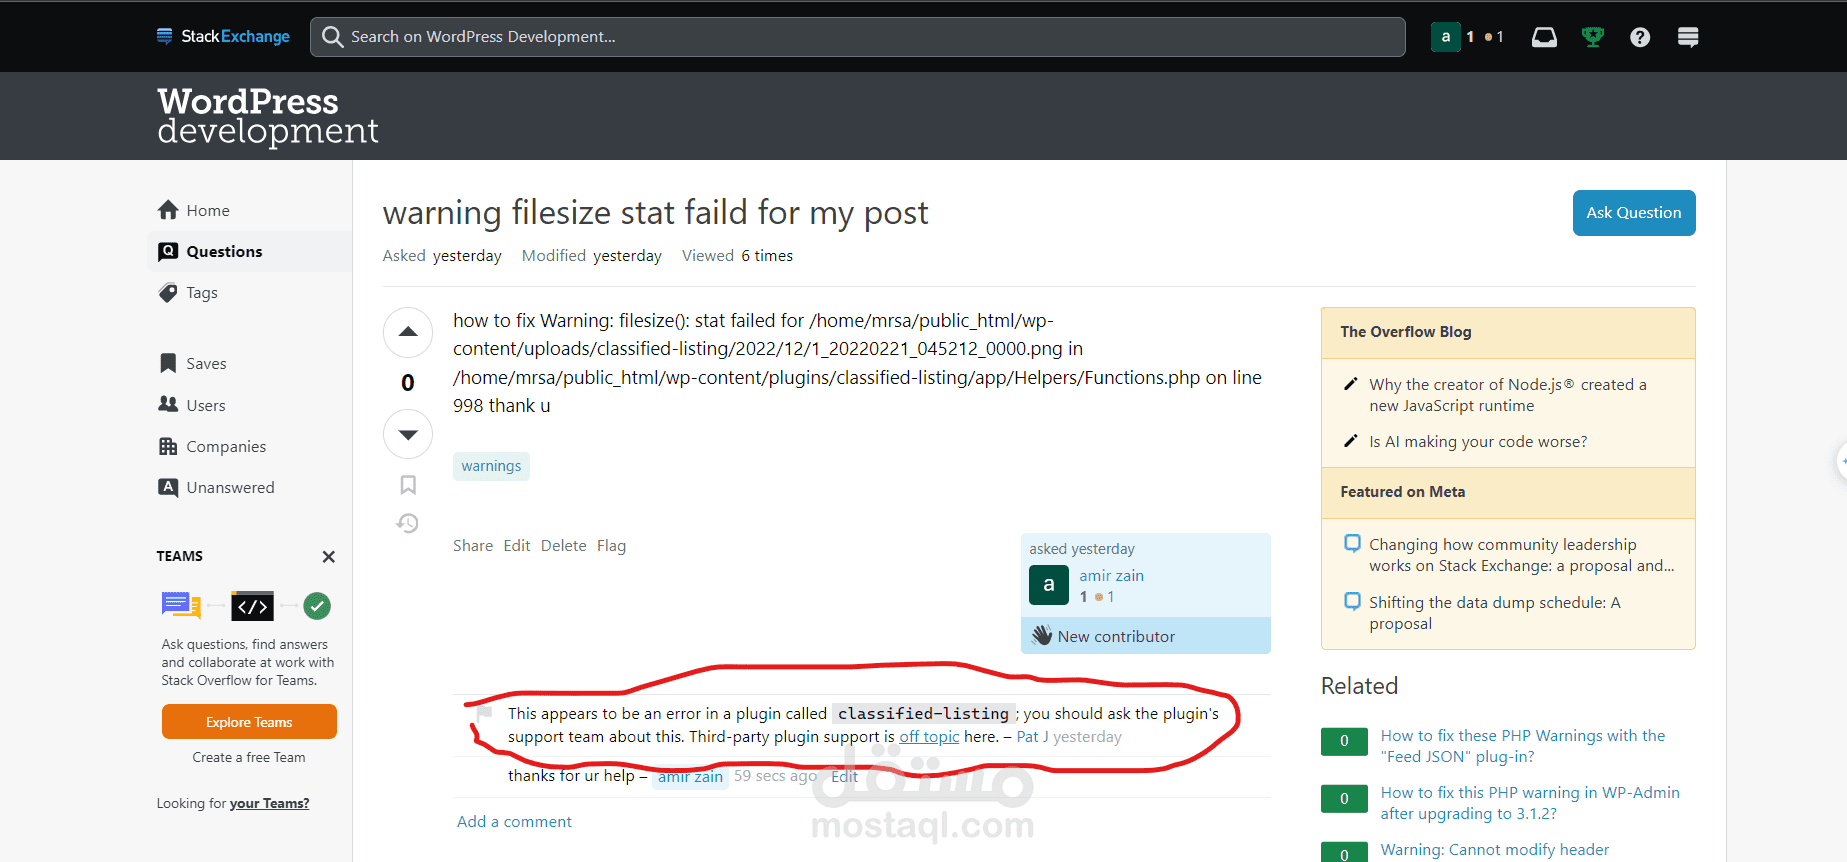Click the asker avatar in the user card
Viewport: 1847px width, 862px height.
point(1049,585)
